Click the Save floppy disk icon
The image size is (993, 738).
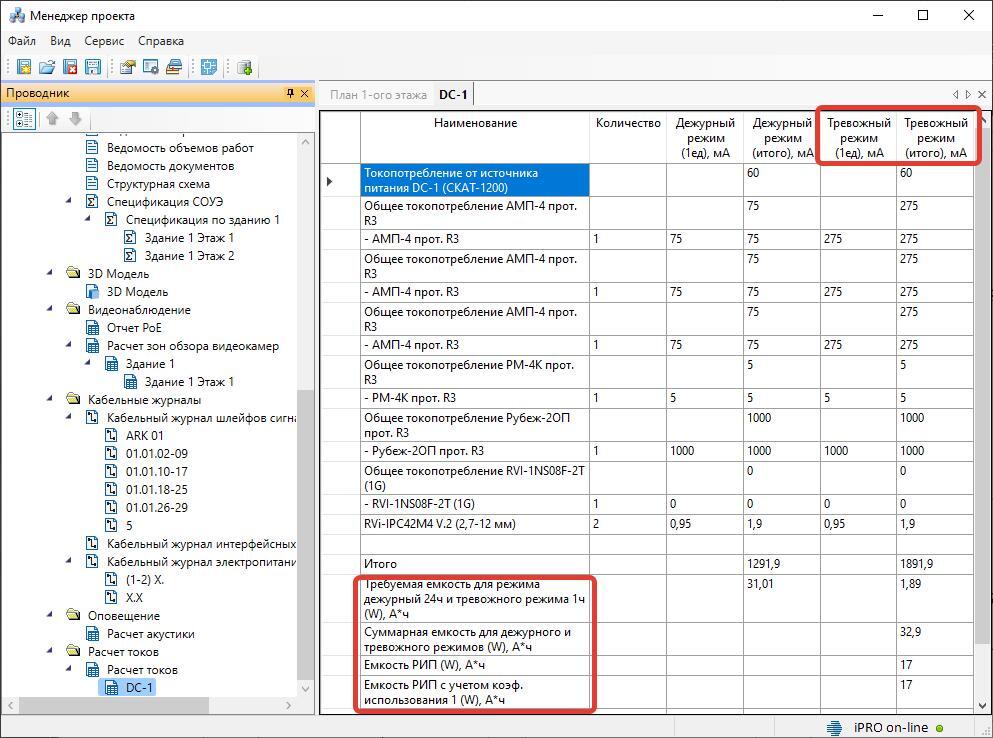(x=93, y=67)
